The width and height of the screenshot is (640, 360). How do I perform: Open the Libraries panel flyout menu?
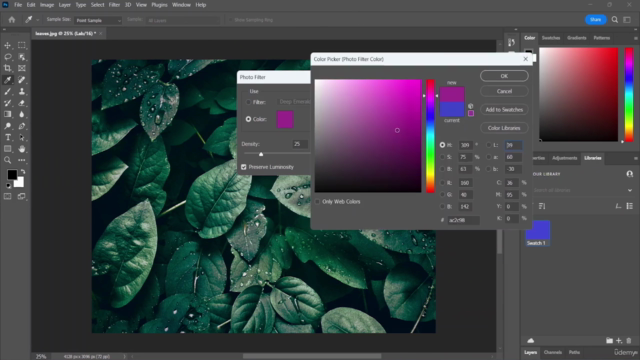pos(636,158)
